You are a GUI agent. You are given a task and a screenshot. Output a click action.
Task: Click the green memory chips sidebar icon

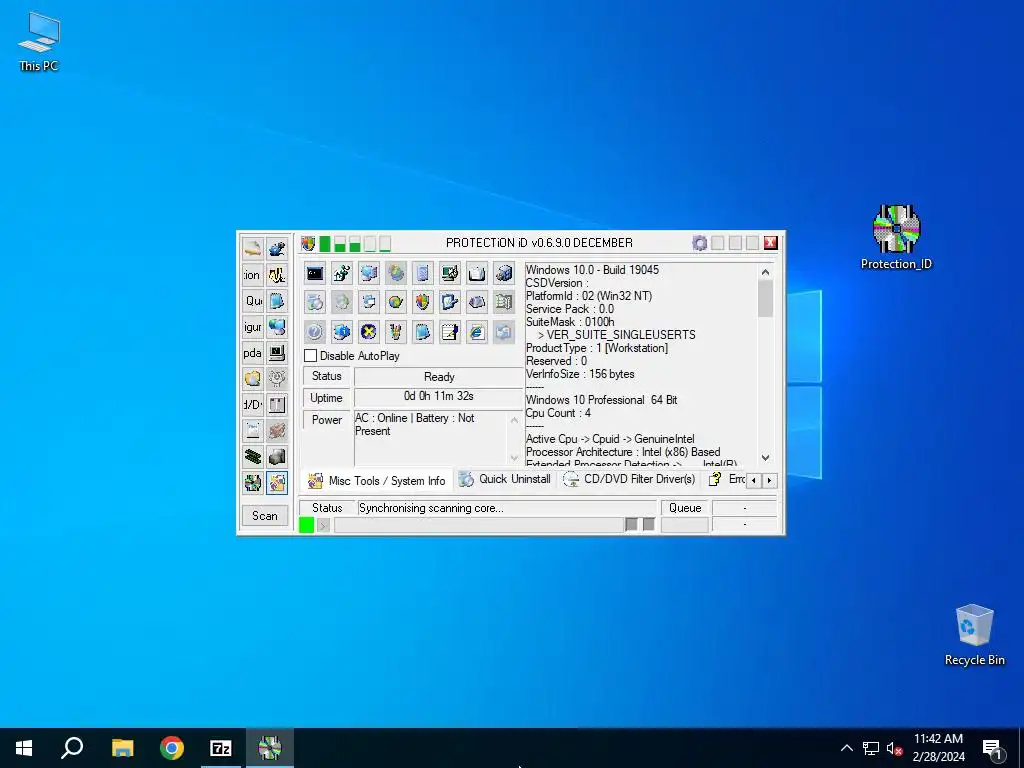coord(253,456)
